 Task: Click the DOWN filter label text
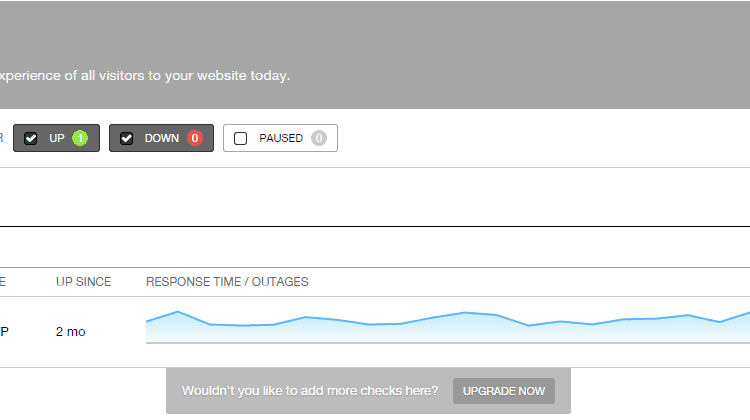162,138
